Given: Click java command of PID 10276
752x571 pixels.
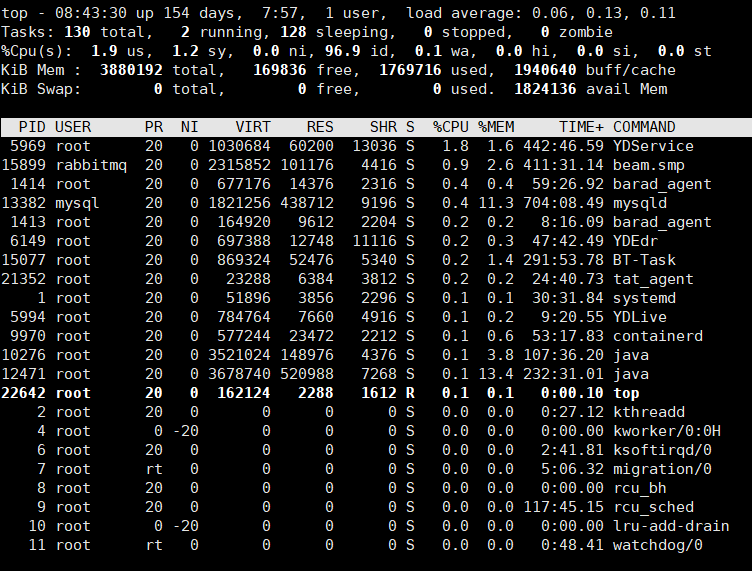Looking at the screenshot, I should (631, 355).
